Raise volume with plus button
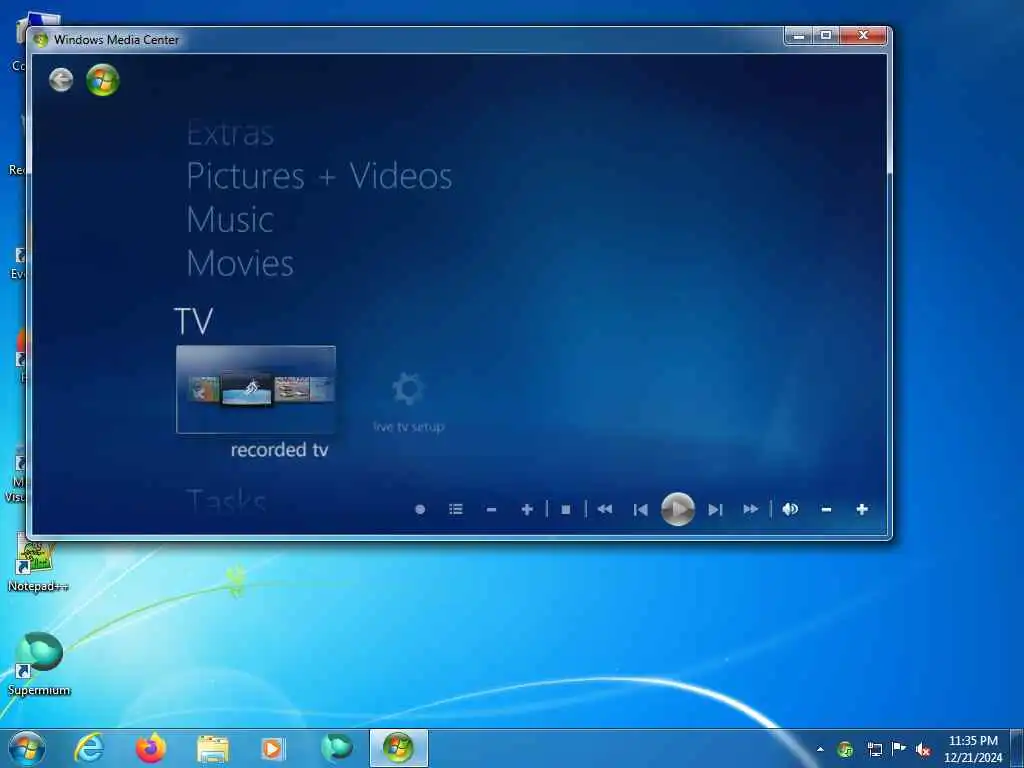Image resolution: width=1024 pixels, height=768 pixels. coord(862,509)
